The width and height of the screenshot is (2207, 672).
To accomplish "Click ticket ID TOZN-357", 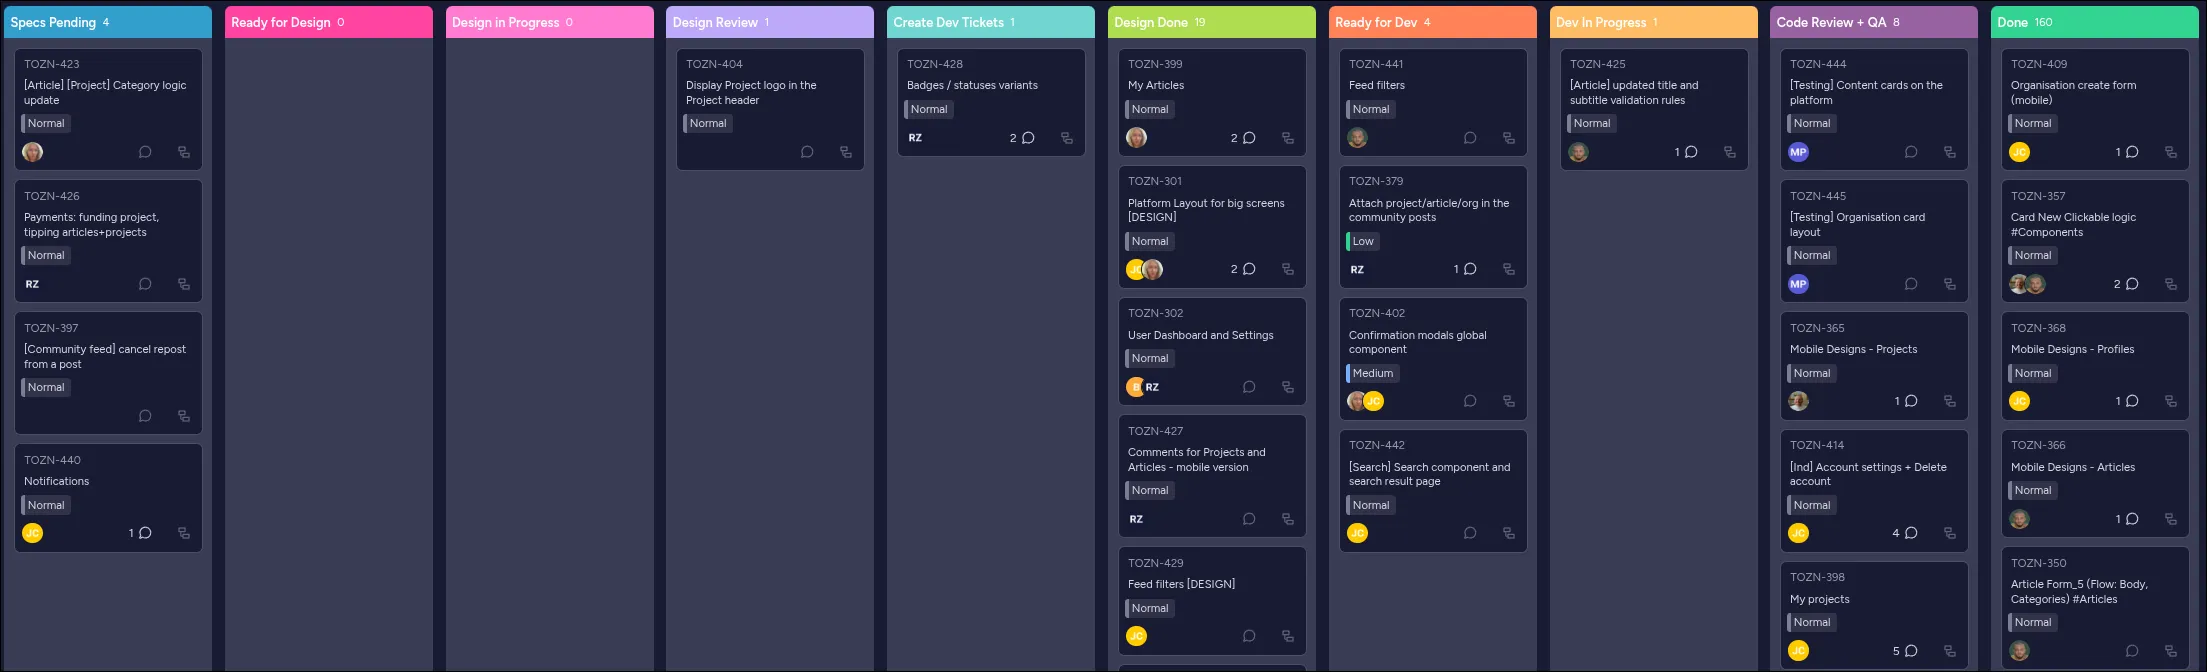I will tap(2038, 196).
